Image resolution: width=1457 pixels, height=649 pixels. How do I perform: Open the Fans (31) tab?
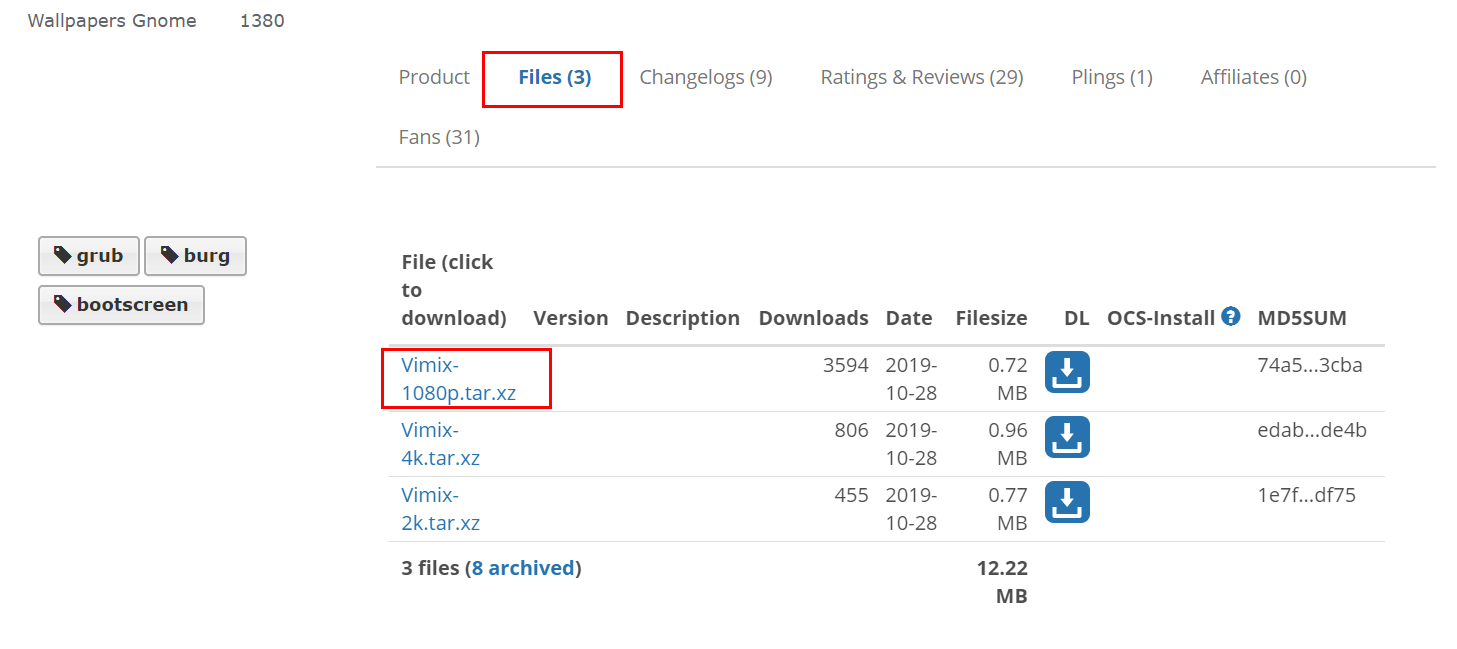pos(439,137)
